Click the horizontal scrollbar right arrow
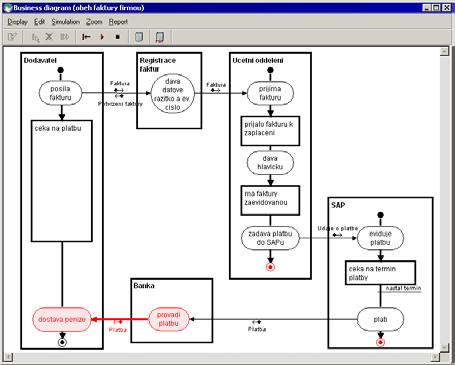Viewport: 455px width, 365px height. pos(435,357)
